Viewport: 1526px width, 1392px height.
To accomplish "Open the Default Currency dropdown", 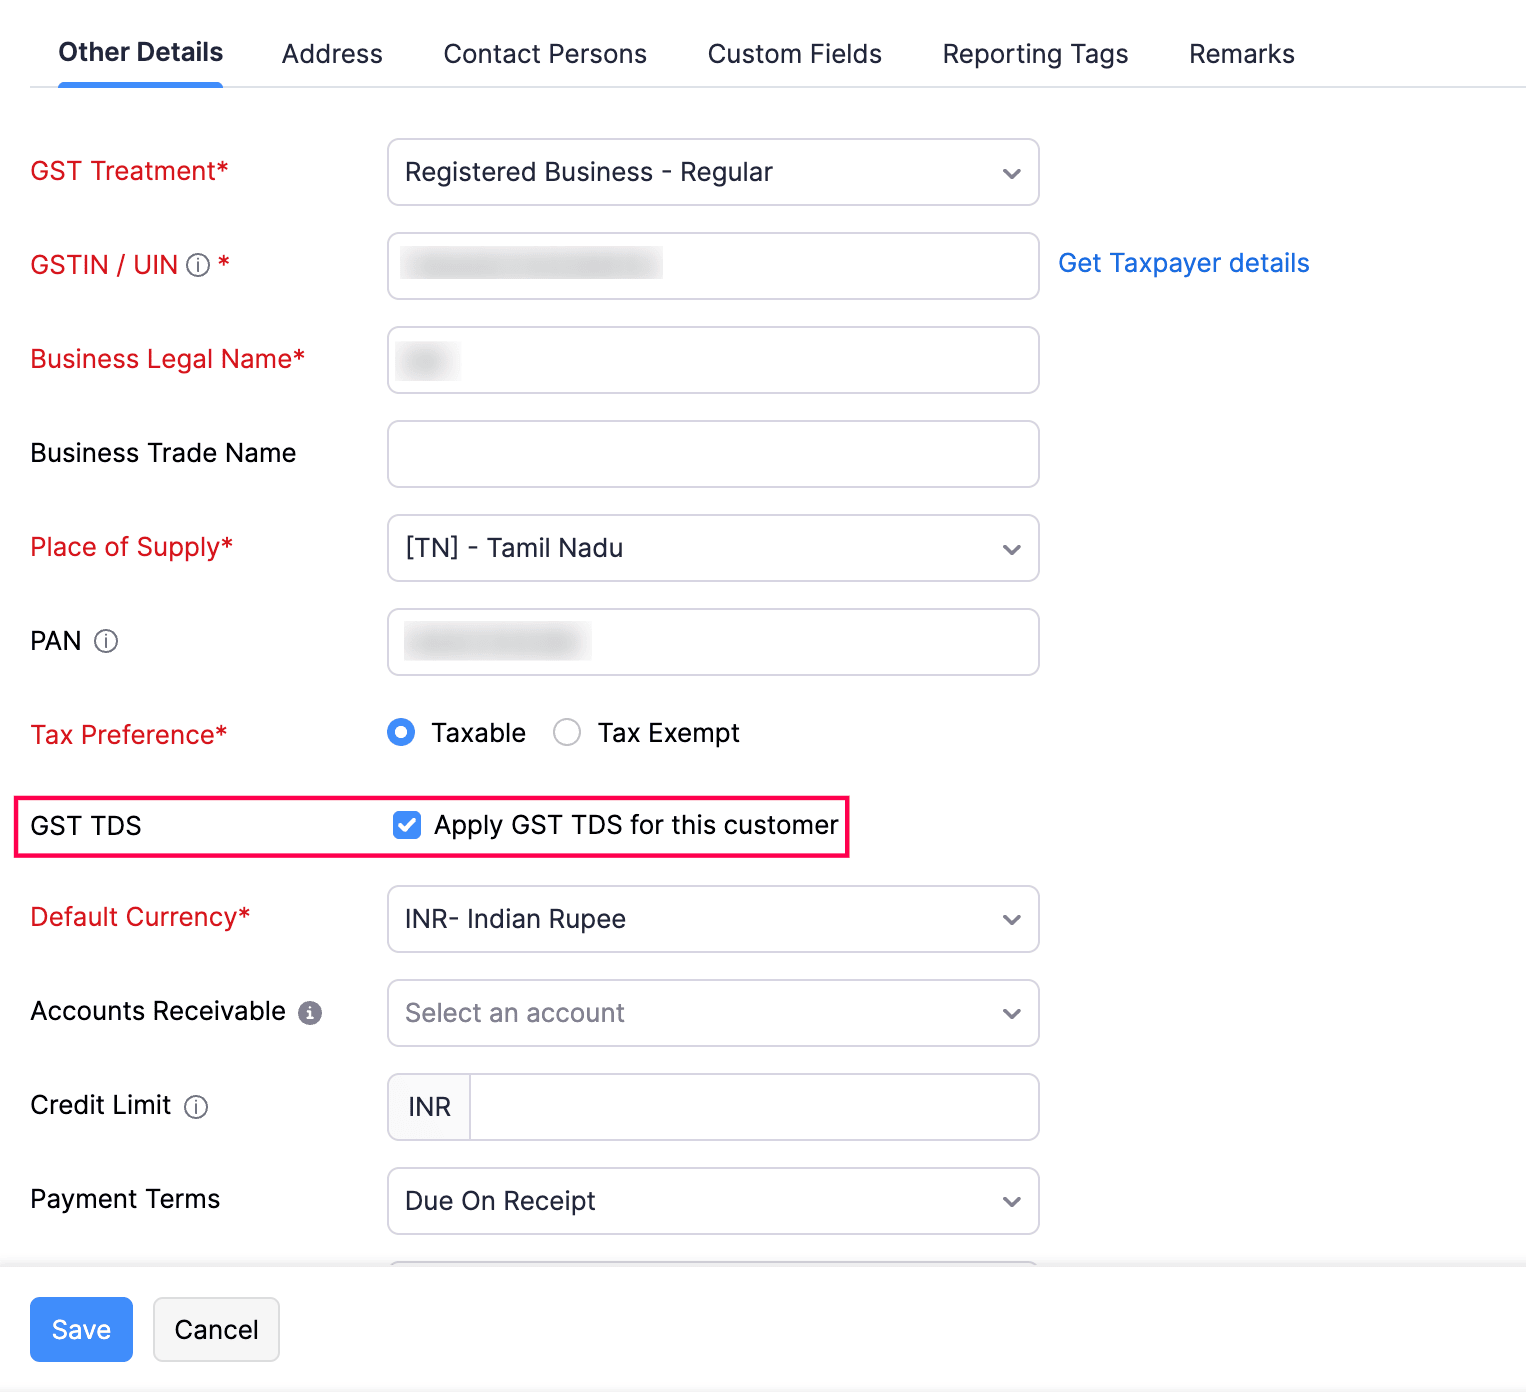I will (712, 919).
